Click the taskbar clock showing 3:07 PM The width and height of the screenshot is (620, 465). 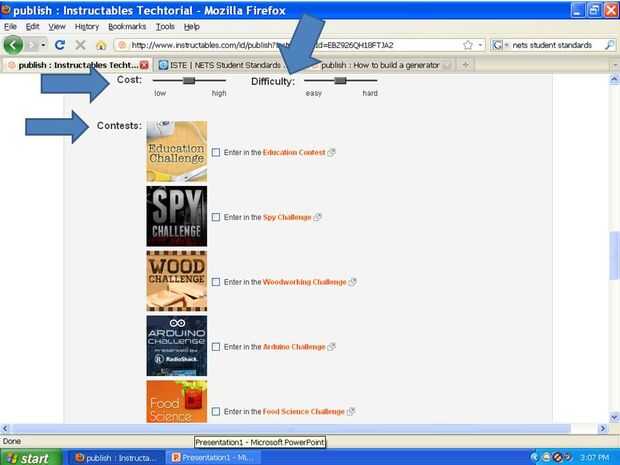tap(594, 458)
